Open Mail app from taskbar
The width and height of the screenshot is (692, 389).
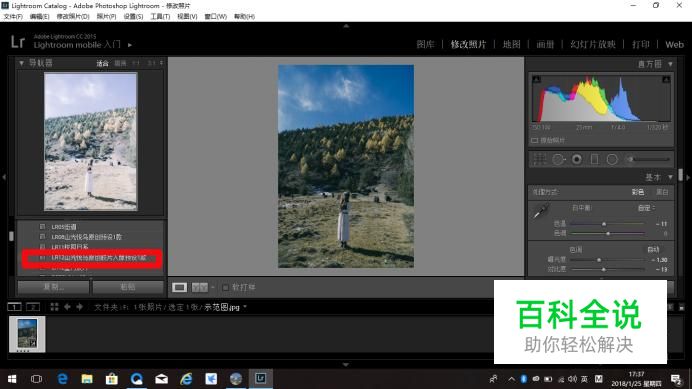(162, 379)
